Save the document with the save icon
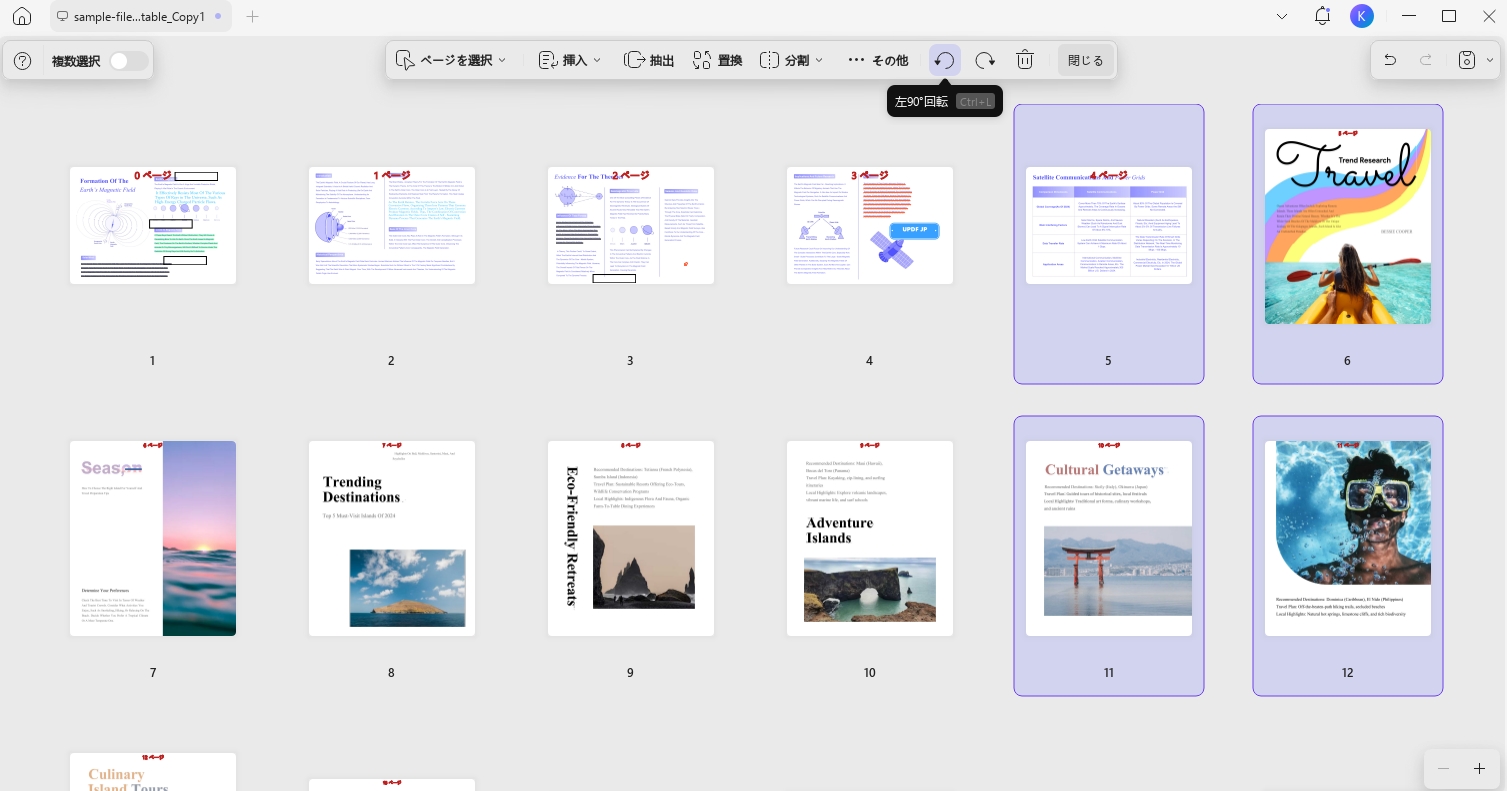The height and width of the screenshot is (791, 1507). click(x=1467, y=60)
